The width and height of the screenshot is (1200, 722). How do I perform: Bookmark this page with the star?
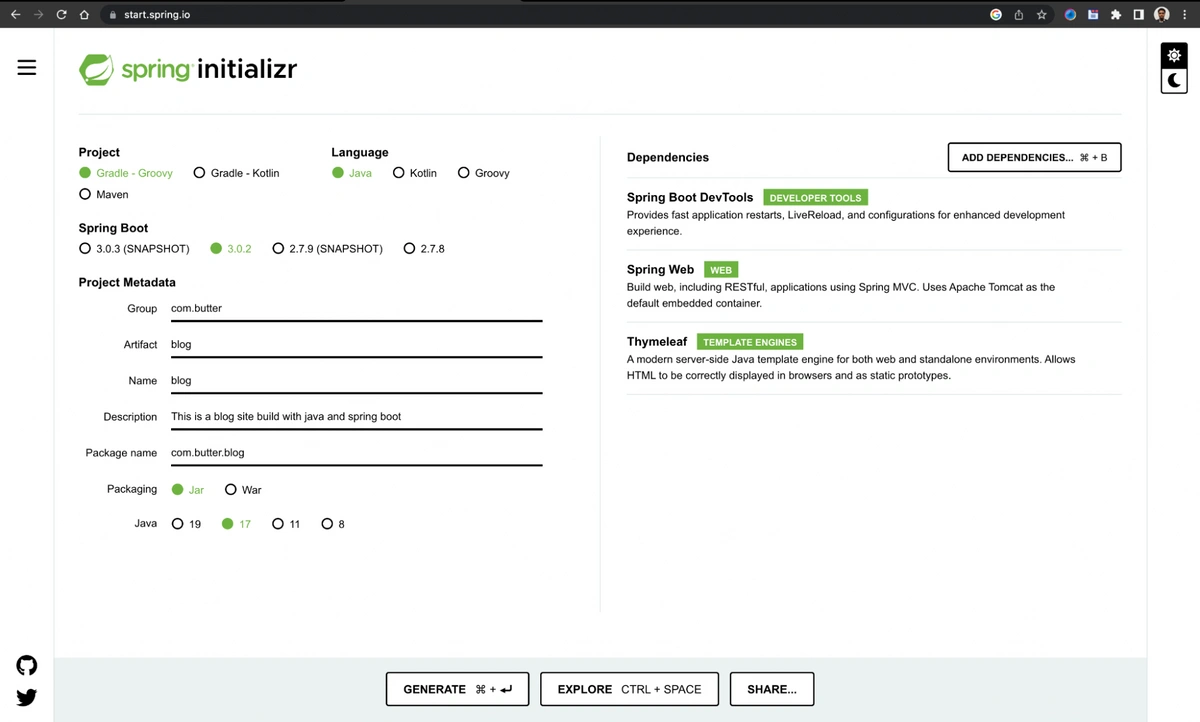(x=1041, y=15)
